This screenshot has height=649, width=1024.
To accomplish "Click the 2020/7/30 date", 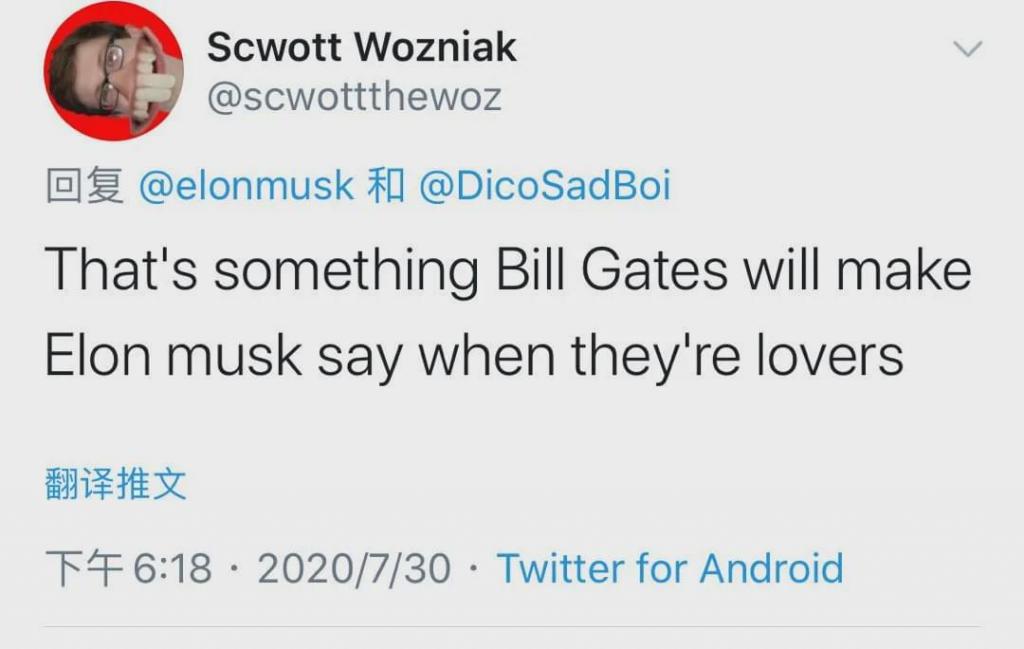I will point(354,567).
